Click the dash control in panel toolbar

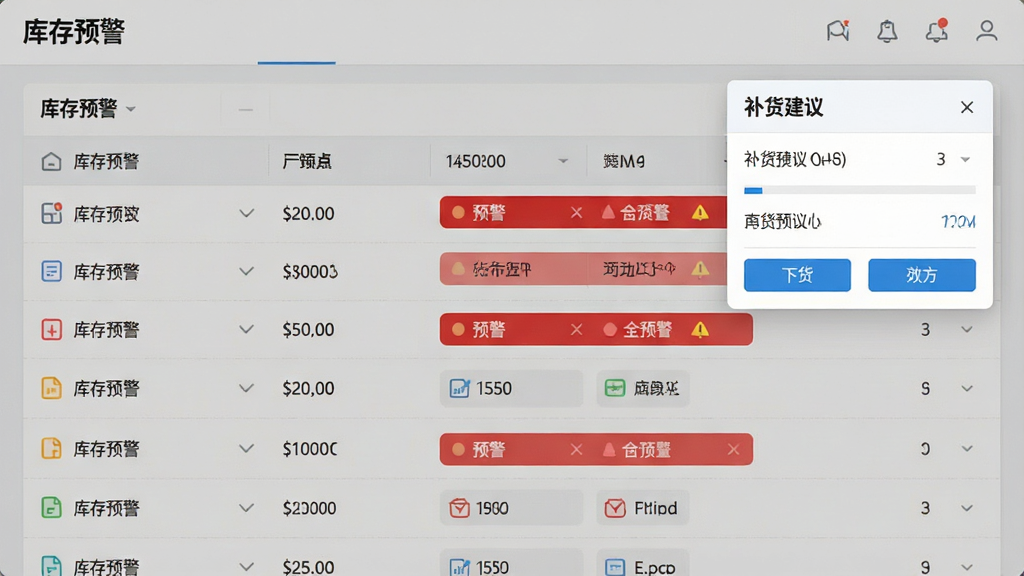tap(246, 110)
